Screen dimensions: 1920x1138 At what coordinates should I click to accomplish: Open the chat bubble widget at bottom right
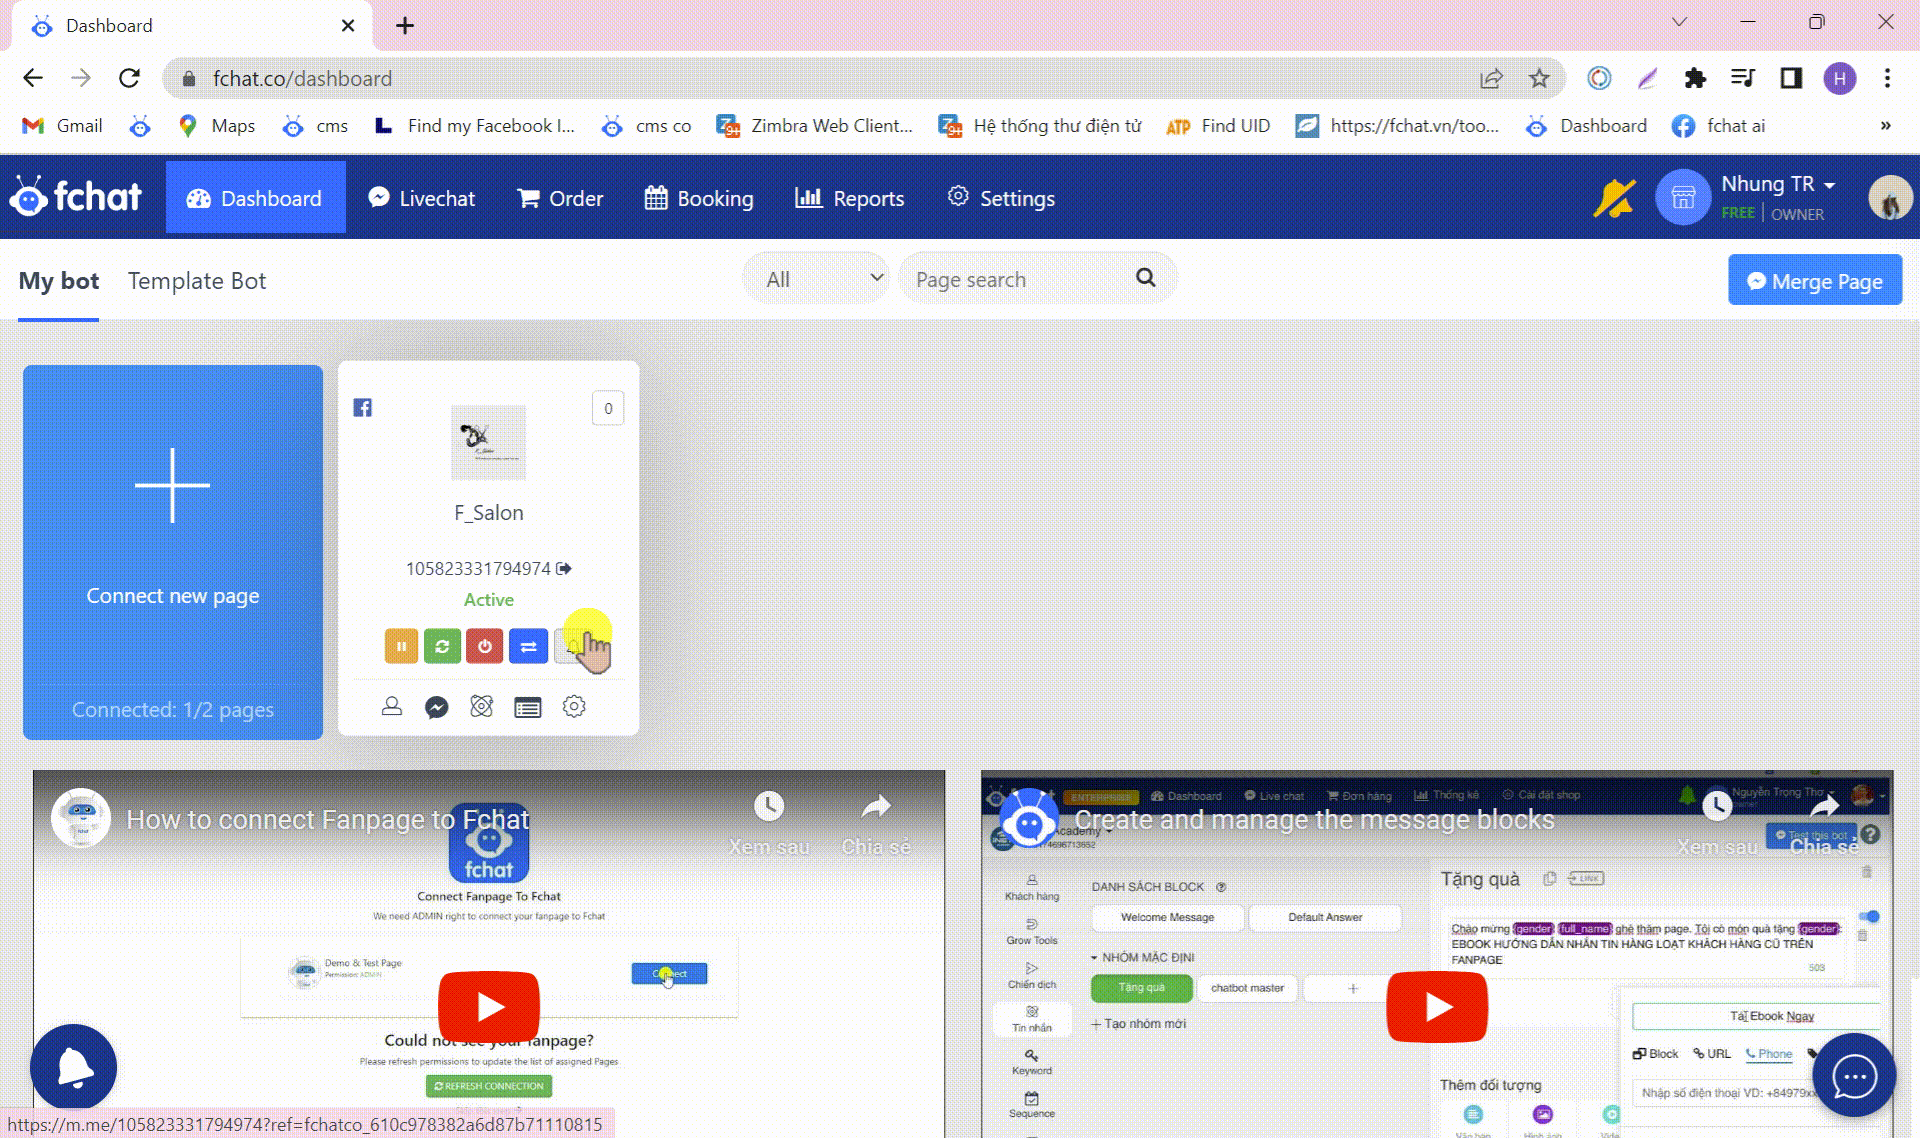tap(1853, 1076)
